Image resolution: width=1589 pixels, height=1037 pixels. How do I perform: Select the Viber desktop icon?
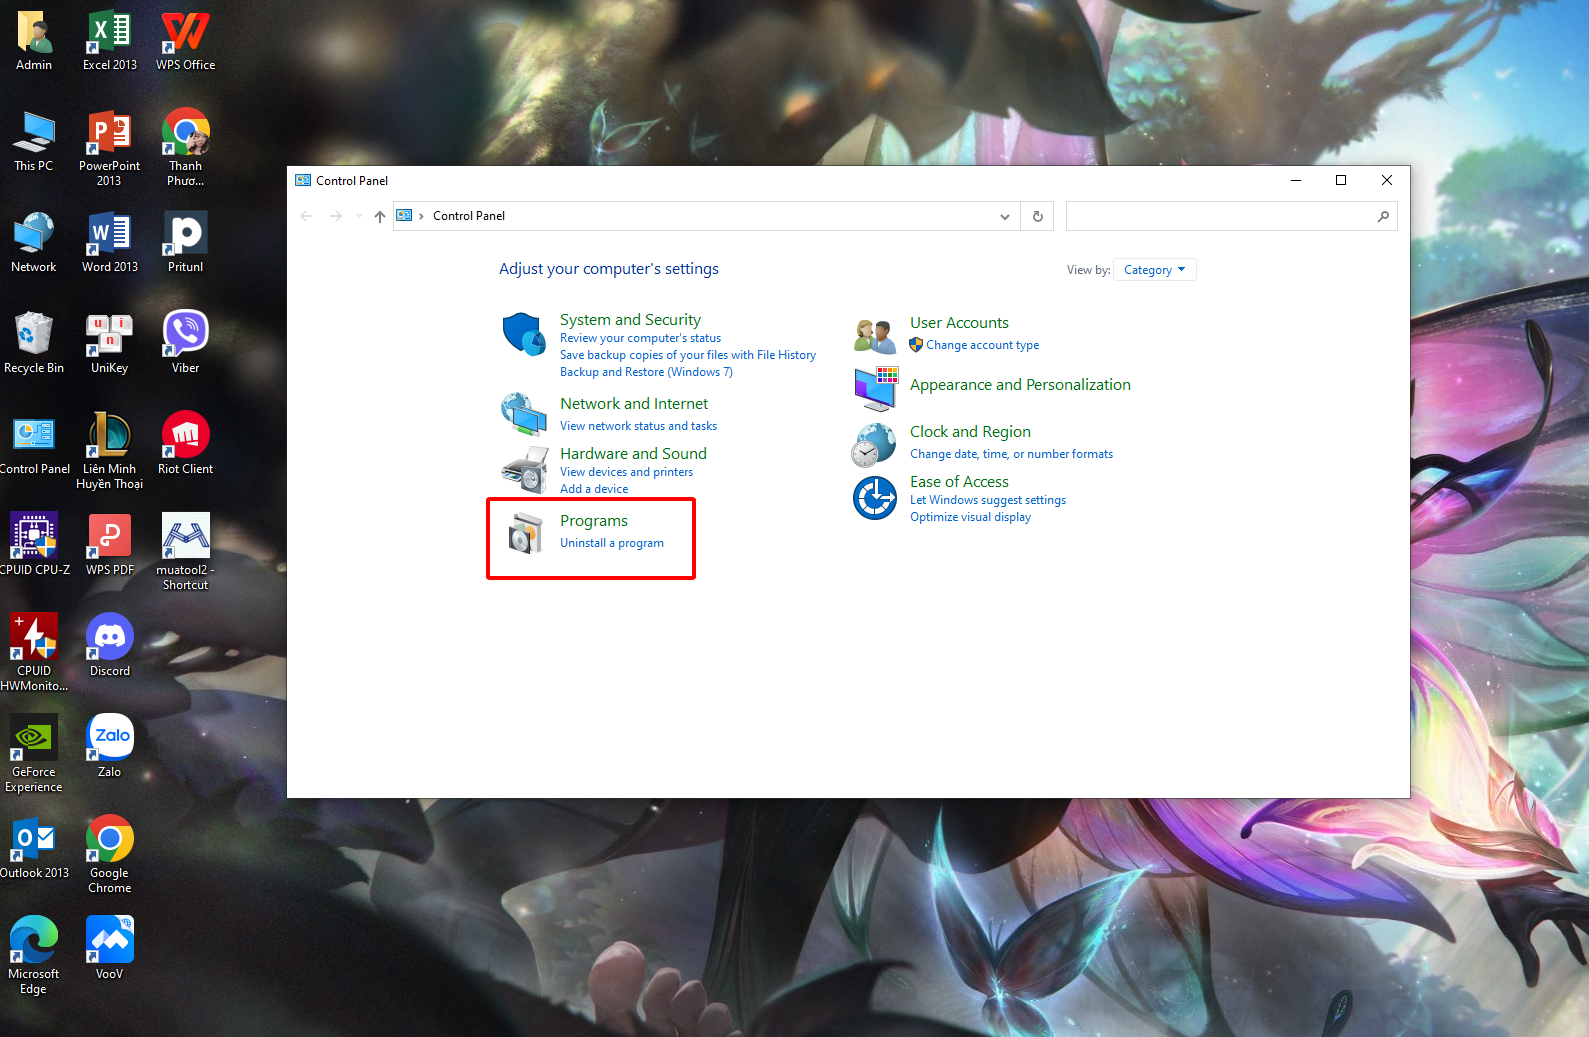point(185,343)
